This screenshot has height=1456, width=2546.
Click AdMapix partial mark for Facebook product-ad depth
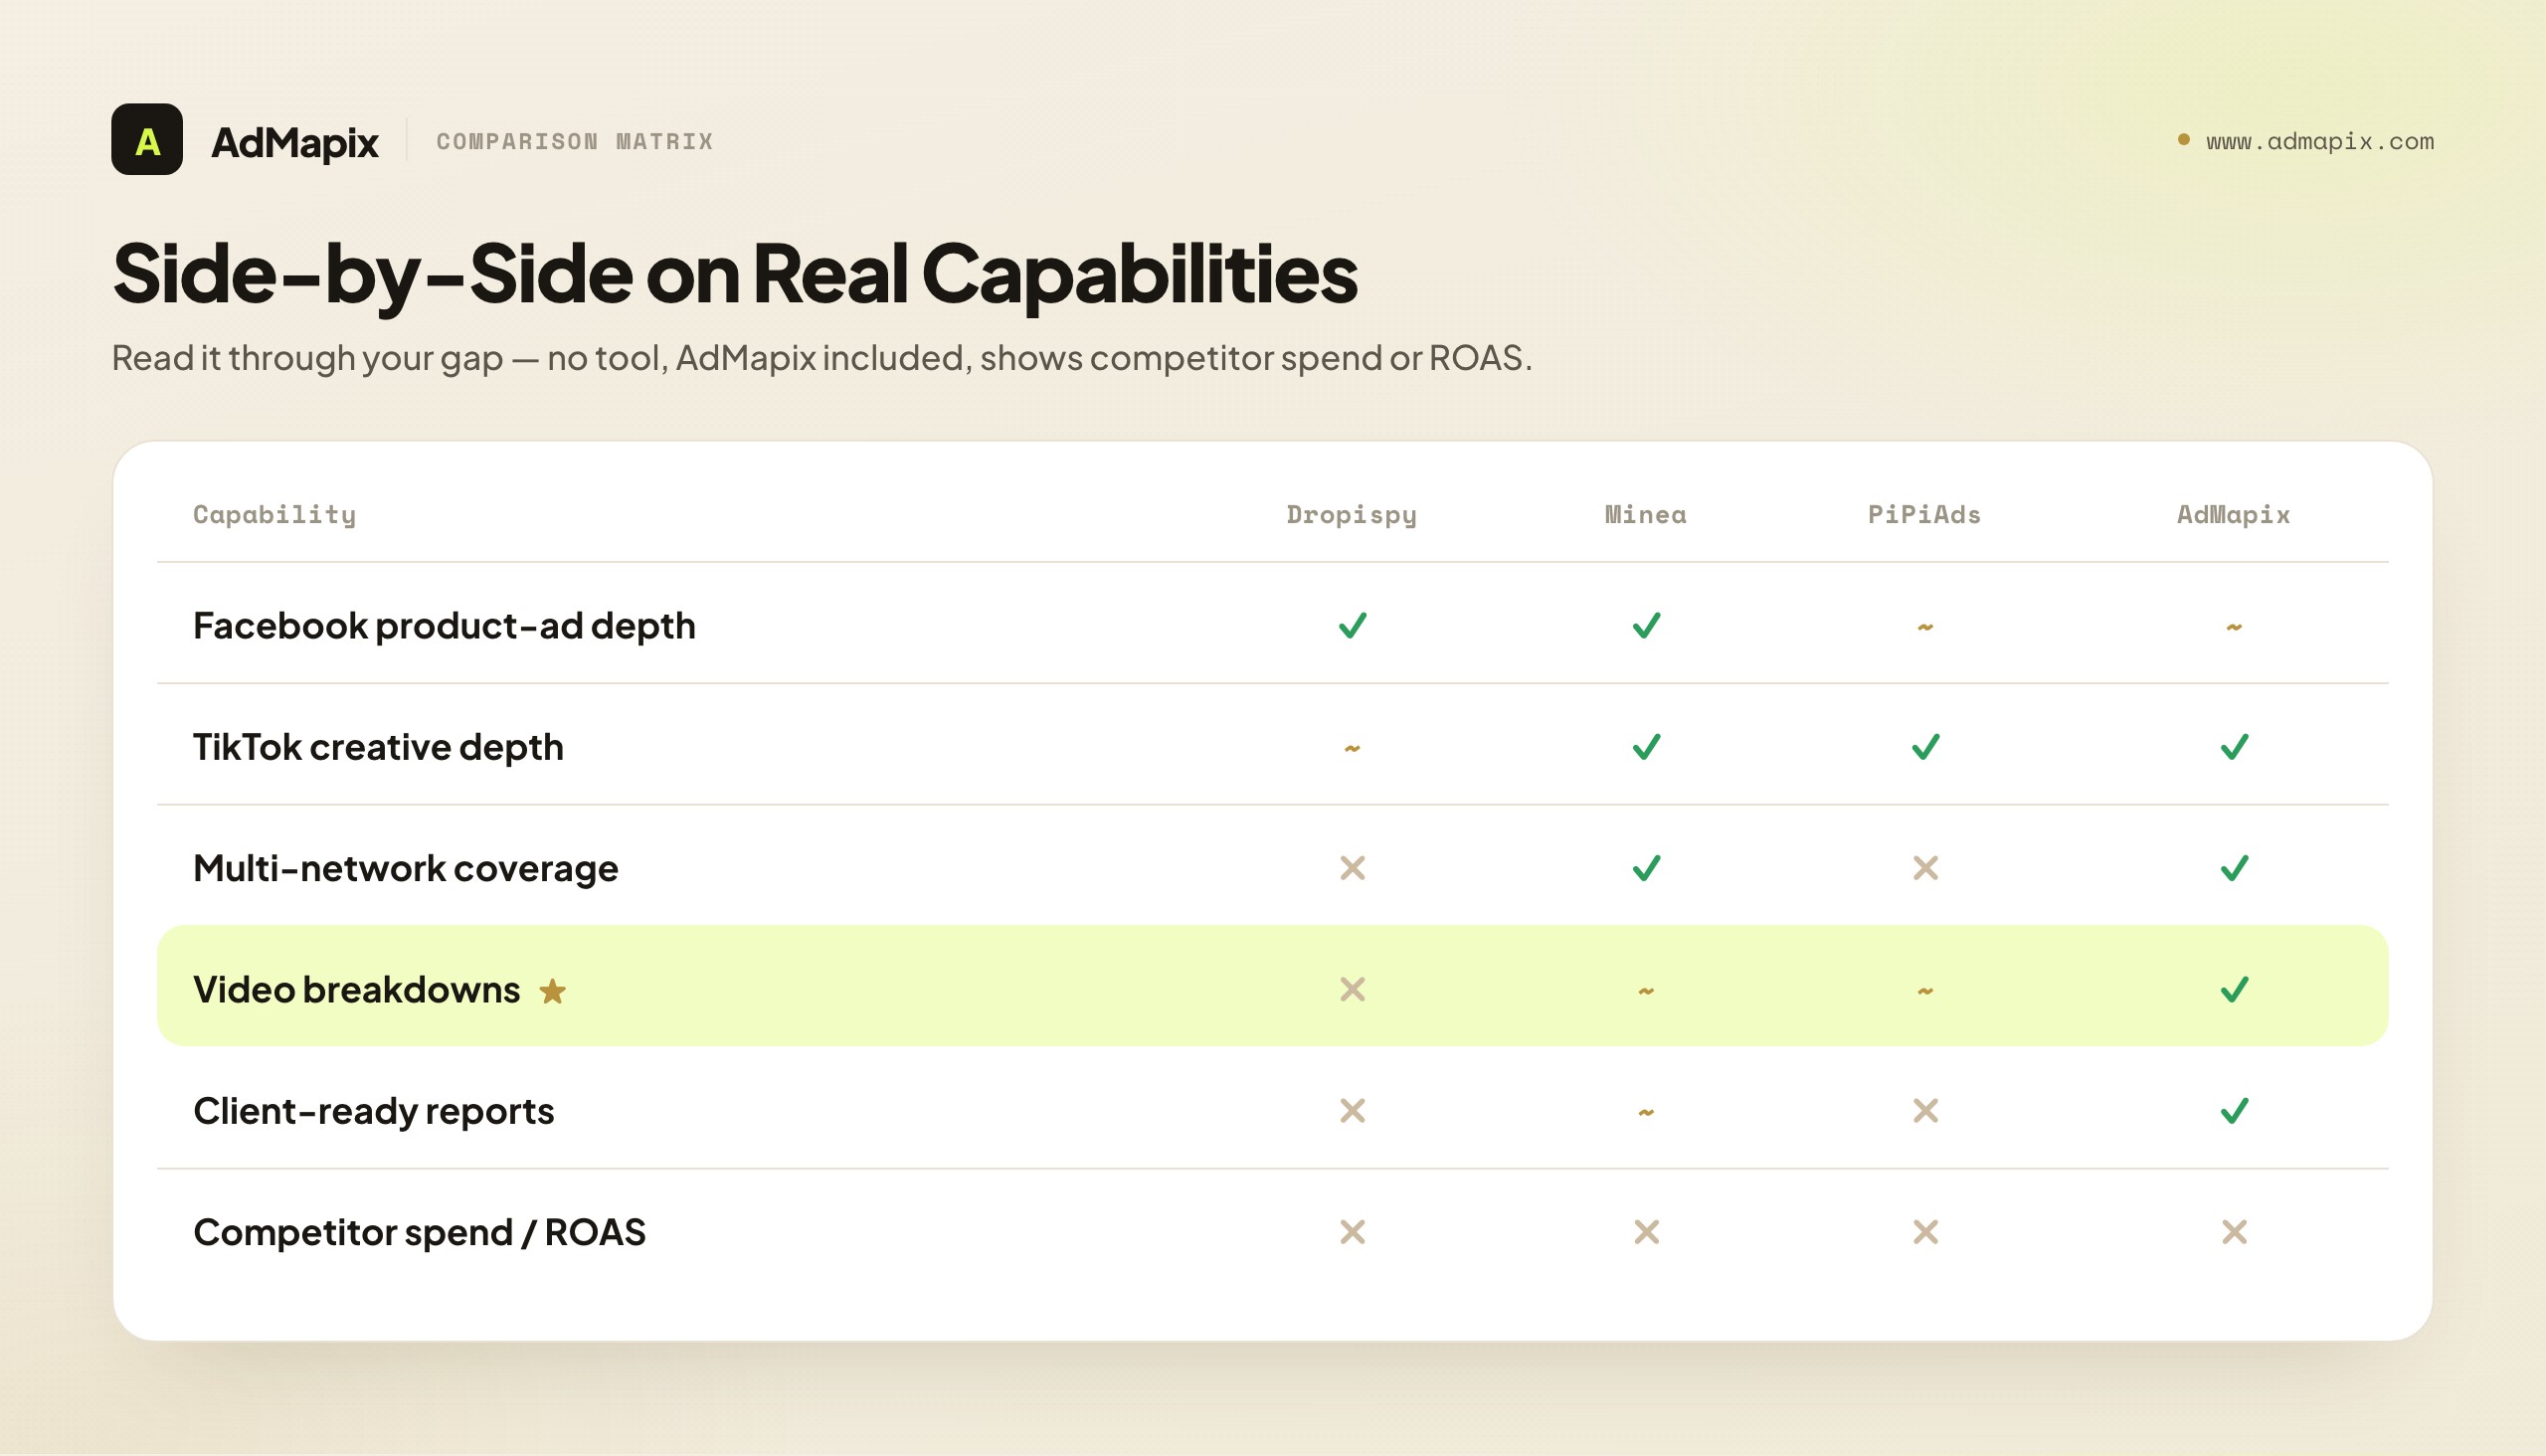[x=2234, y=627]
